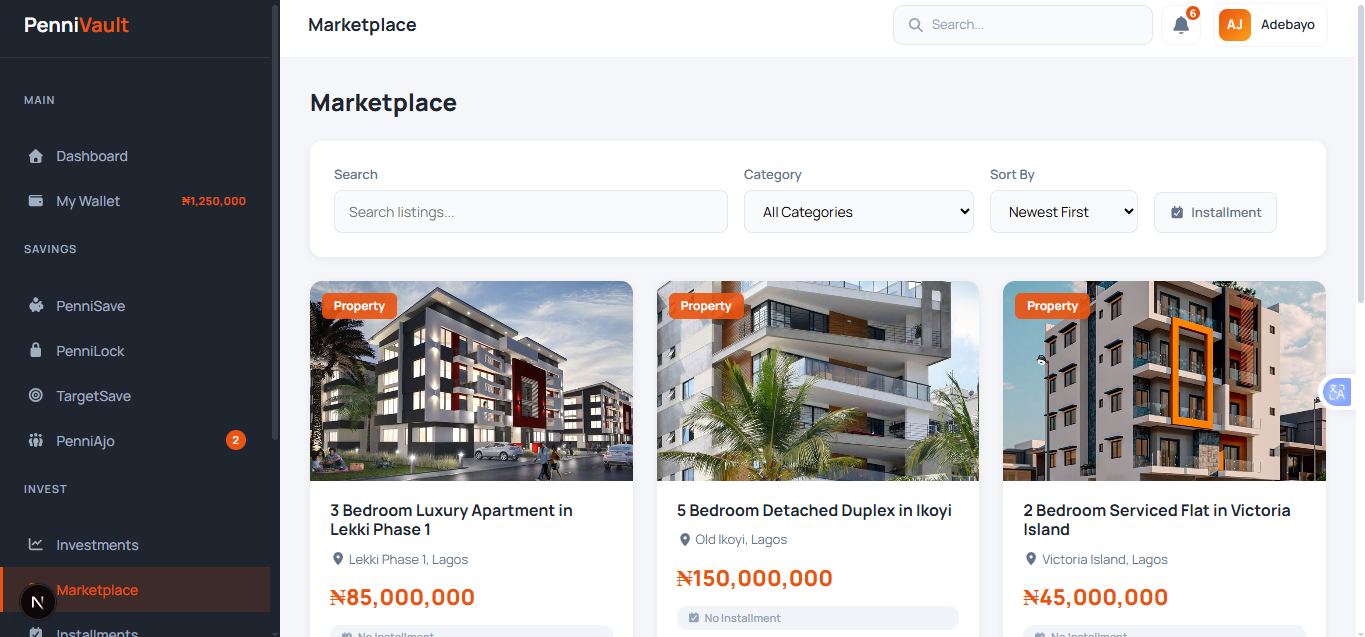Click the TargetSave bullseye icon

coord(36,396)
